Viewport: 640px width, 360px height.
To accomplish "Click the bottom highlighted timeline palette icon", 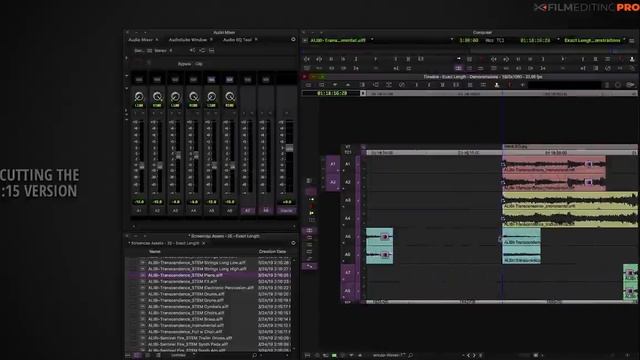I will click(x=310, y=266).
